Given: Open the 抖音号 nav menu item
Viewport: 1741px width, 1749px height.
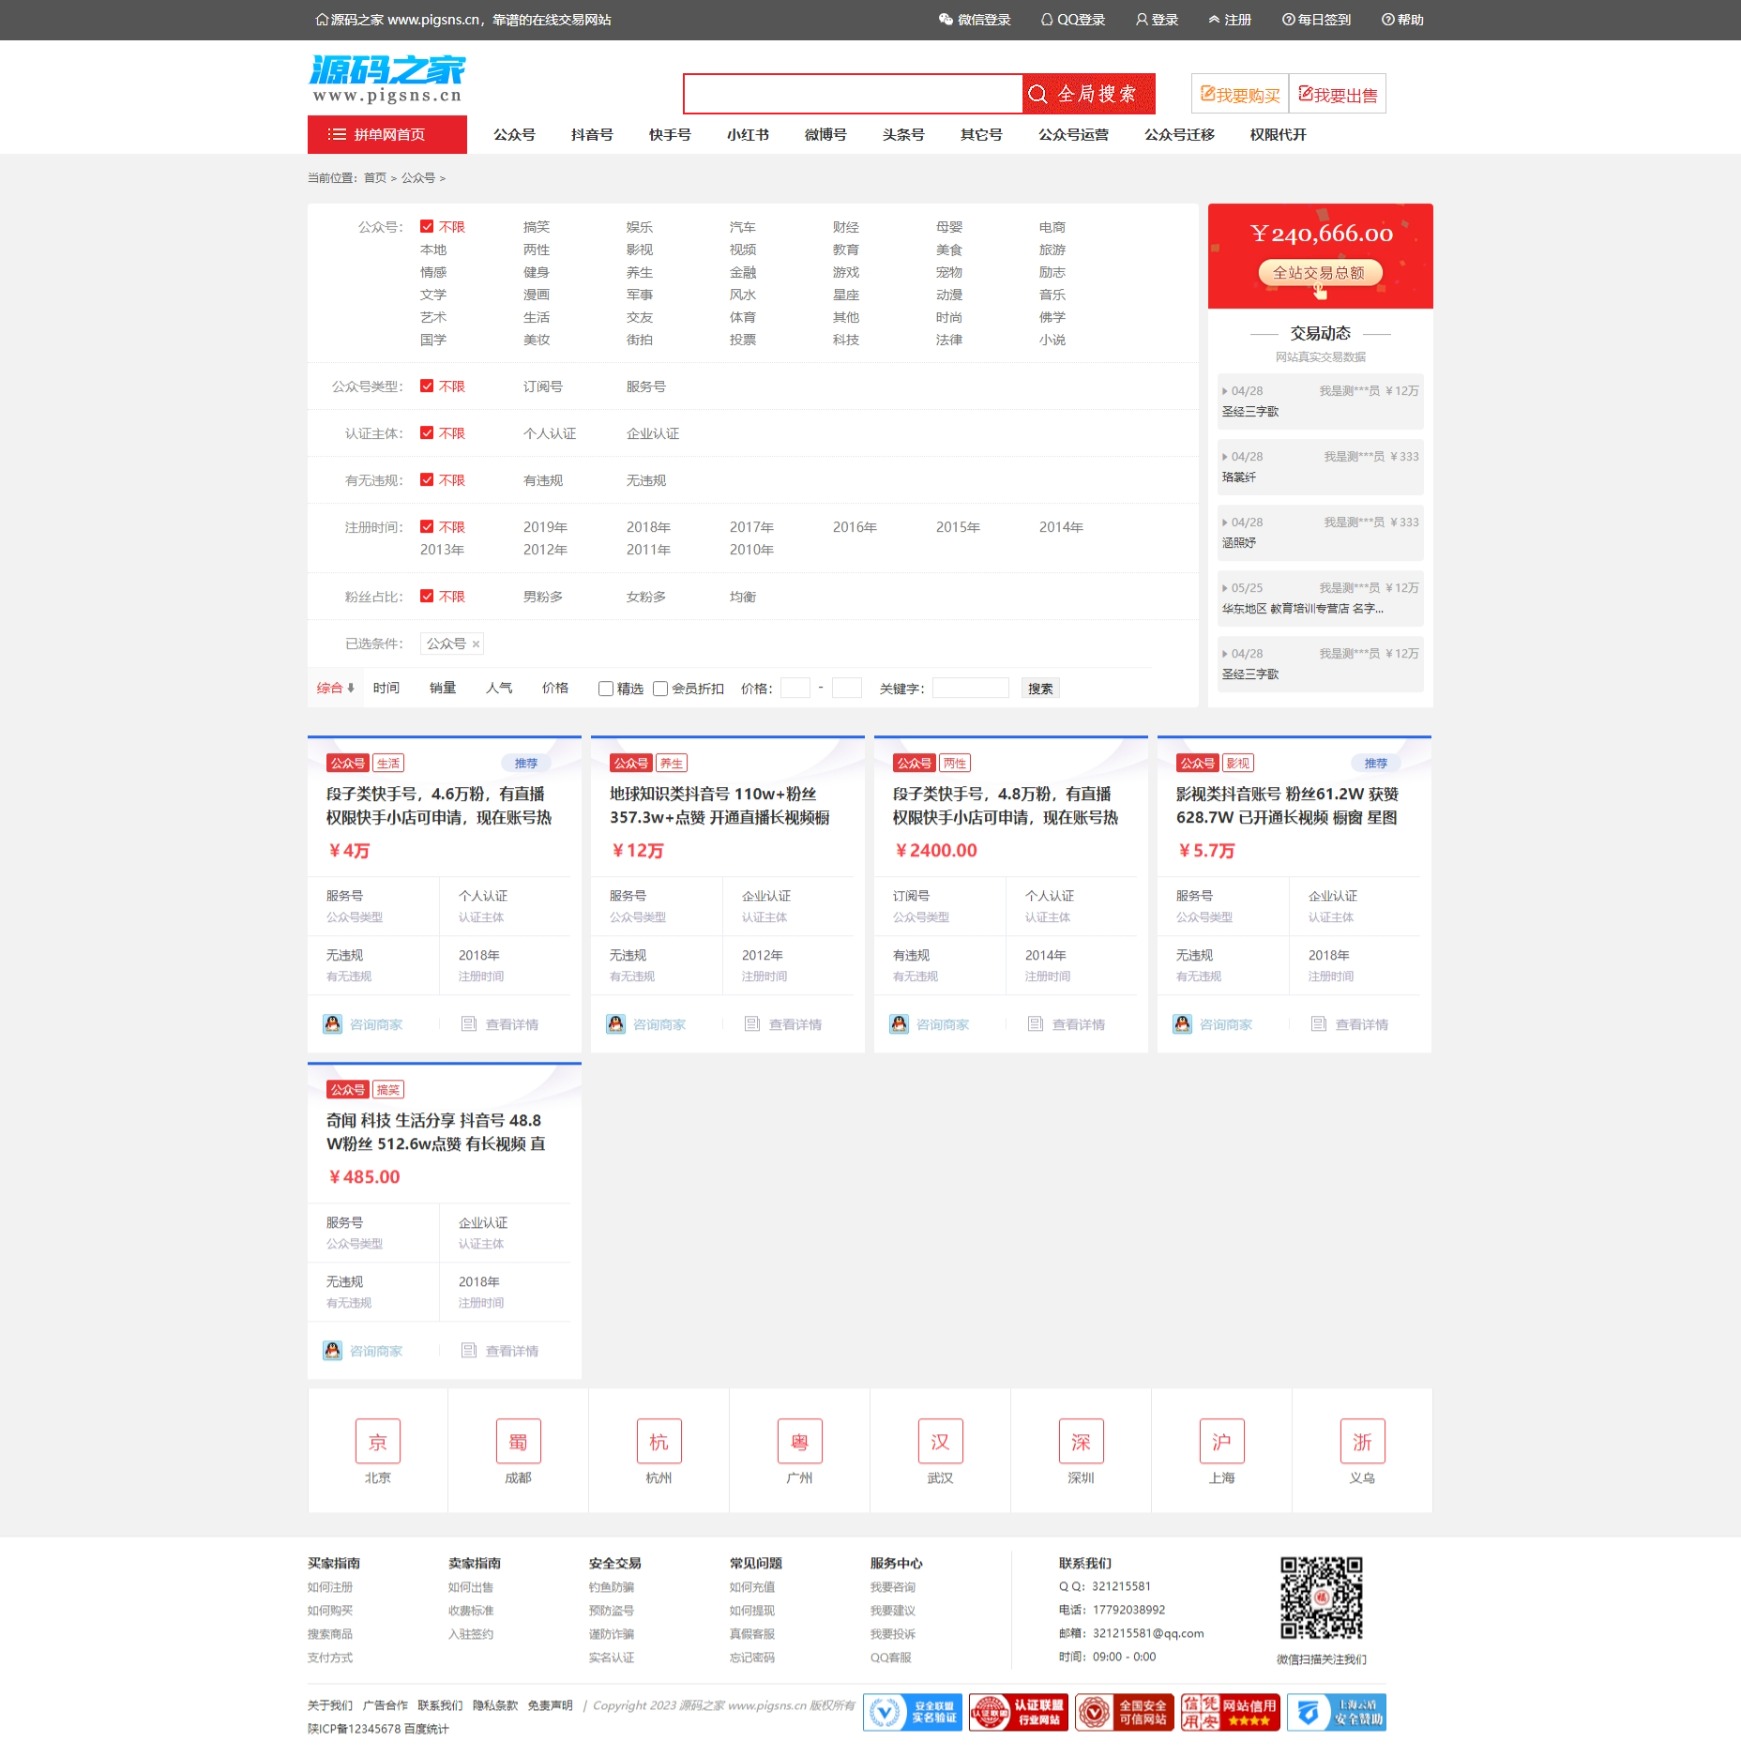Looking at the screenshot, I should coord(592,135).
